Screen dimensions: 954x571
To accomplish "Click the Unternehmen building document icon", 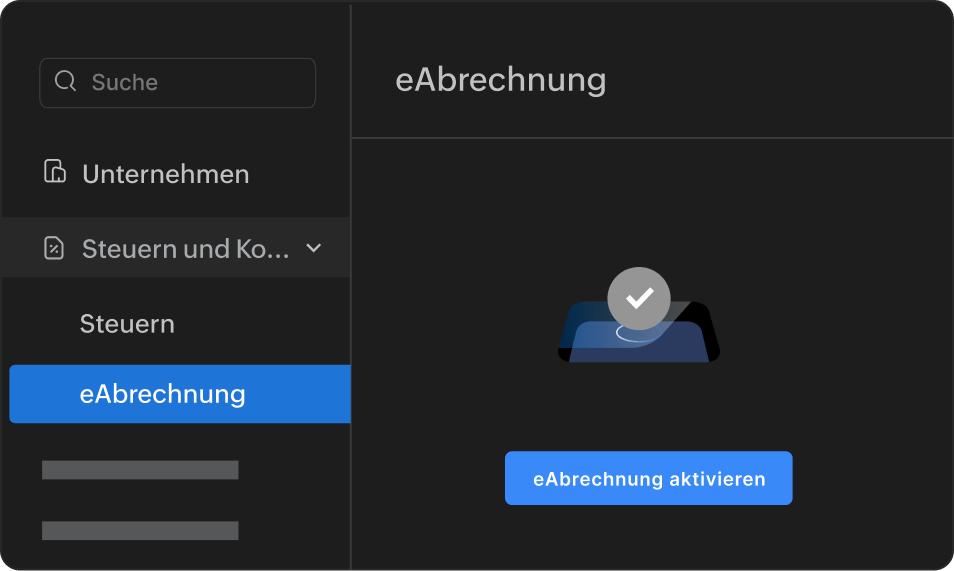I will click(55, 172).
